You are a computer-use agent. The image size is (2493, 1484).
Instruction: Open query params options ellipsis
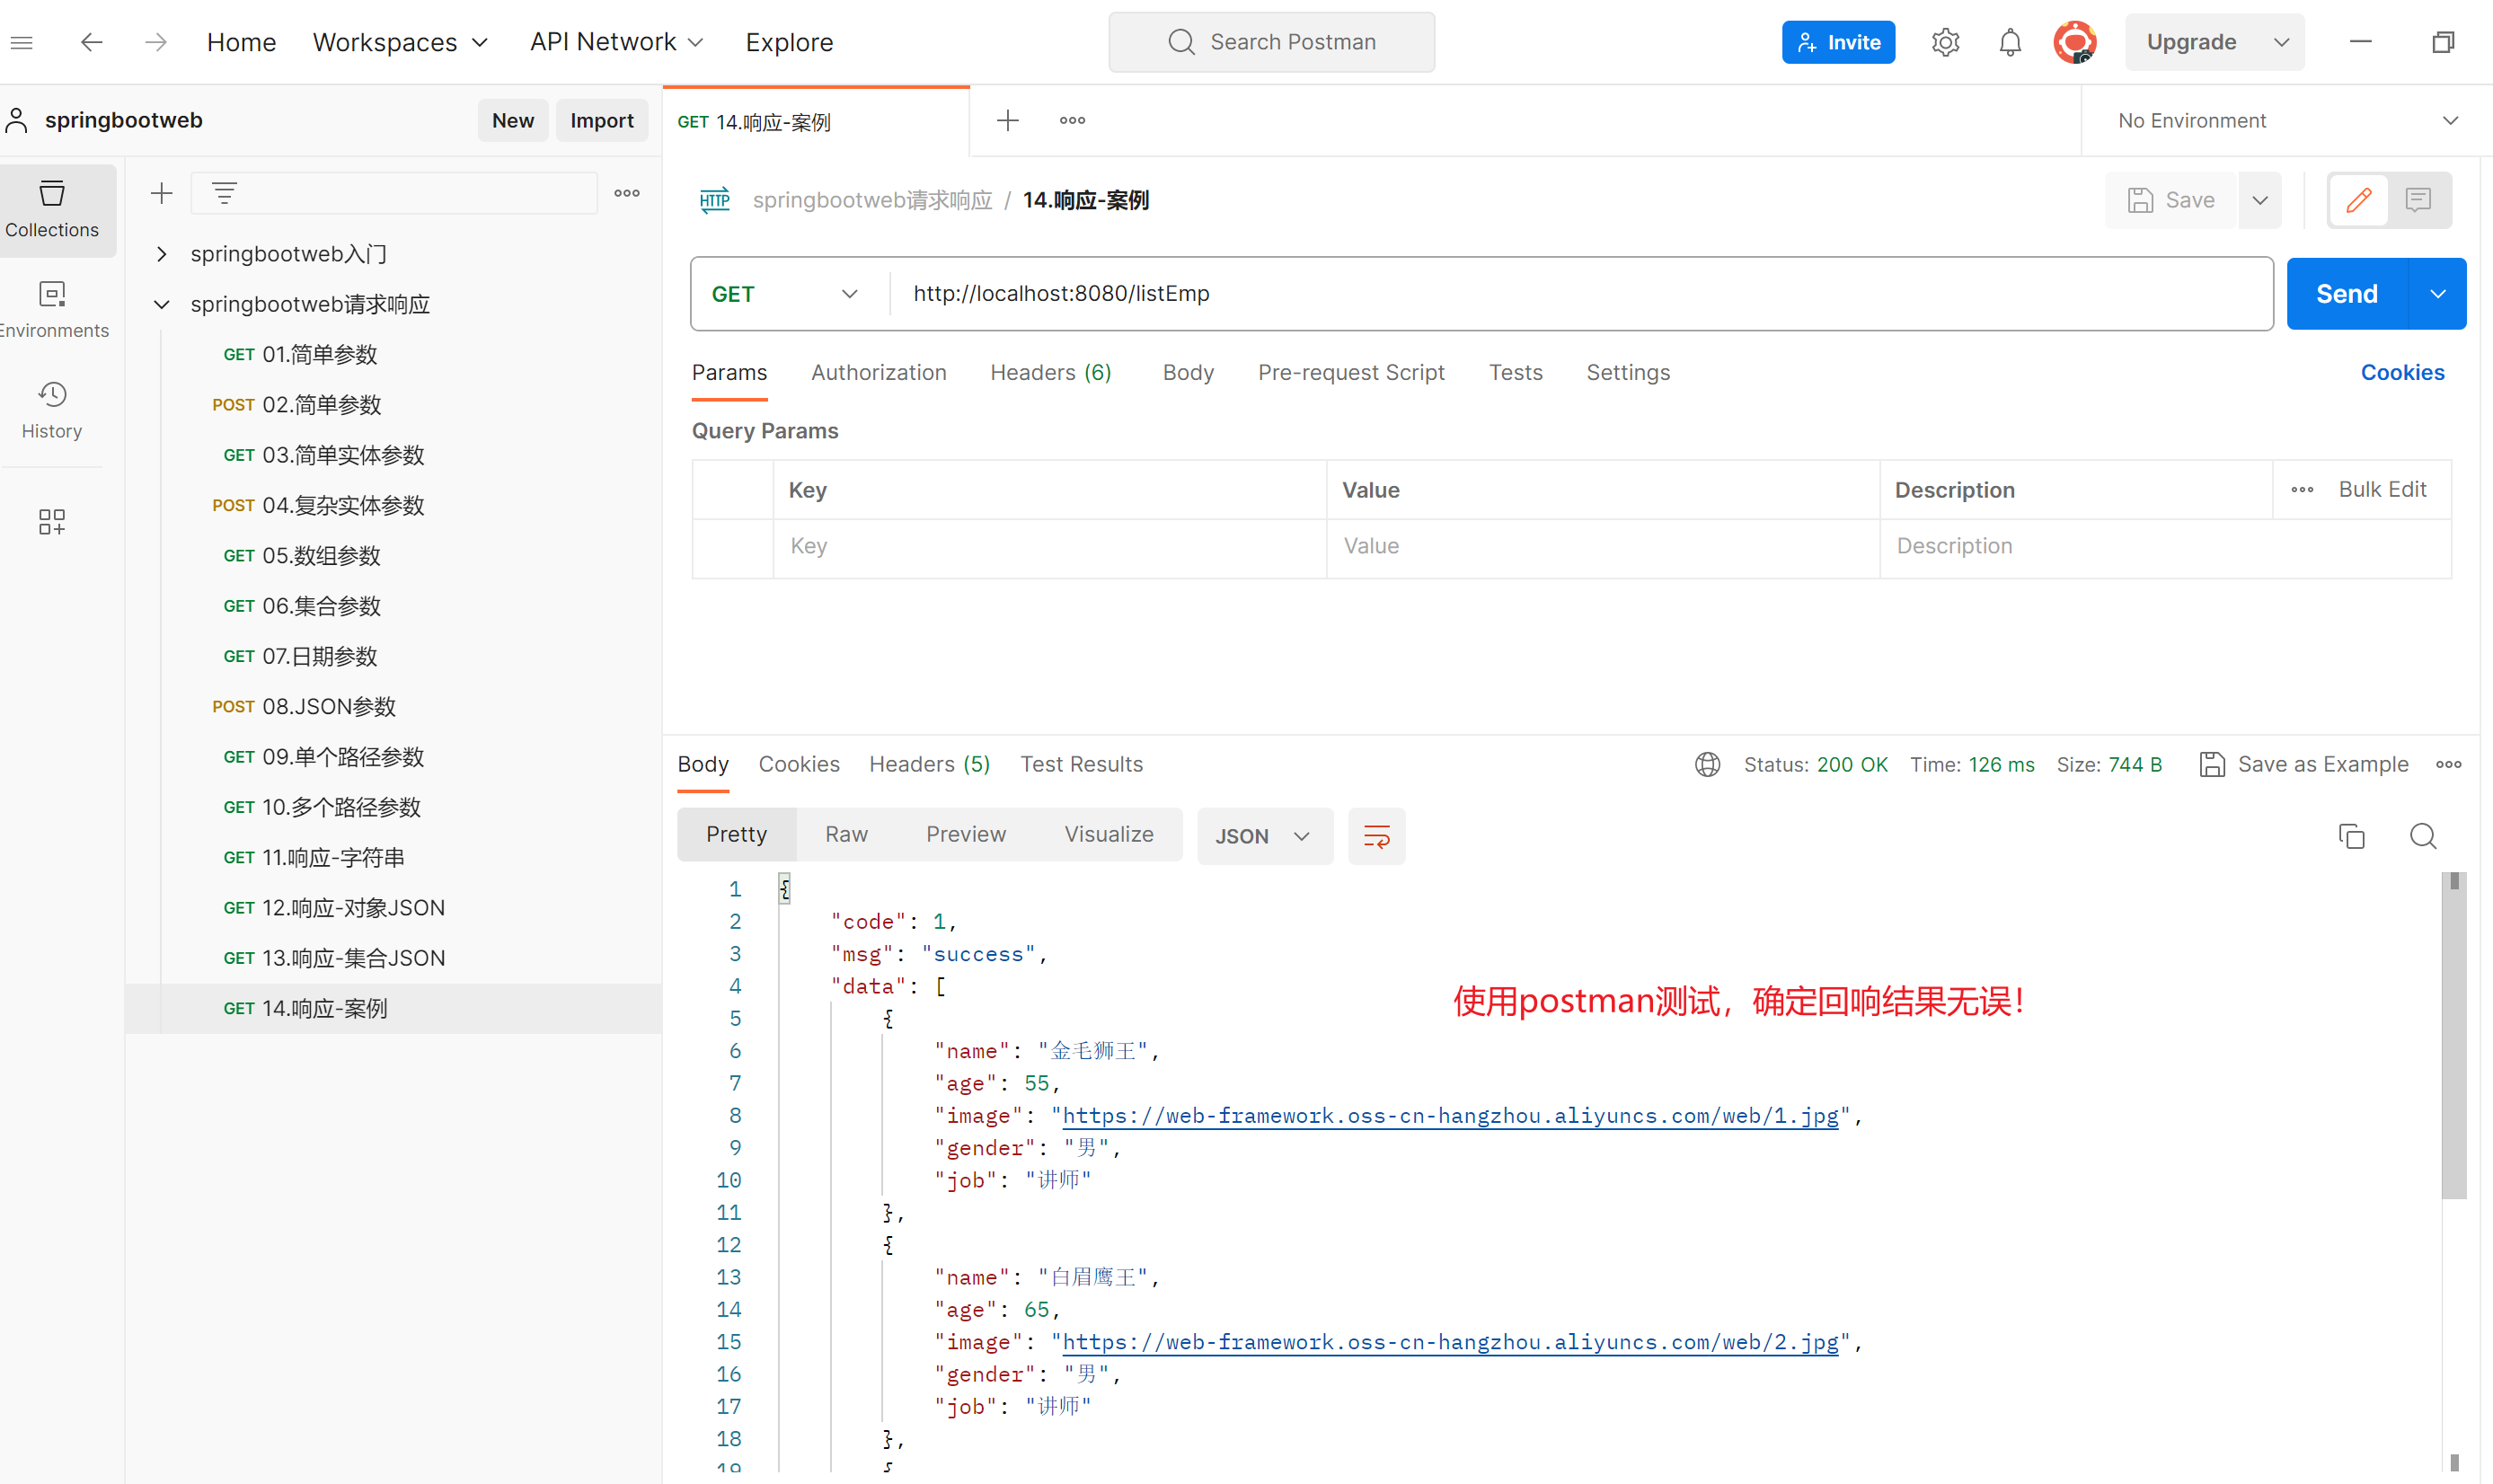pyautogui.click(x=2302, y=490)
